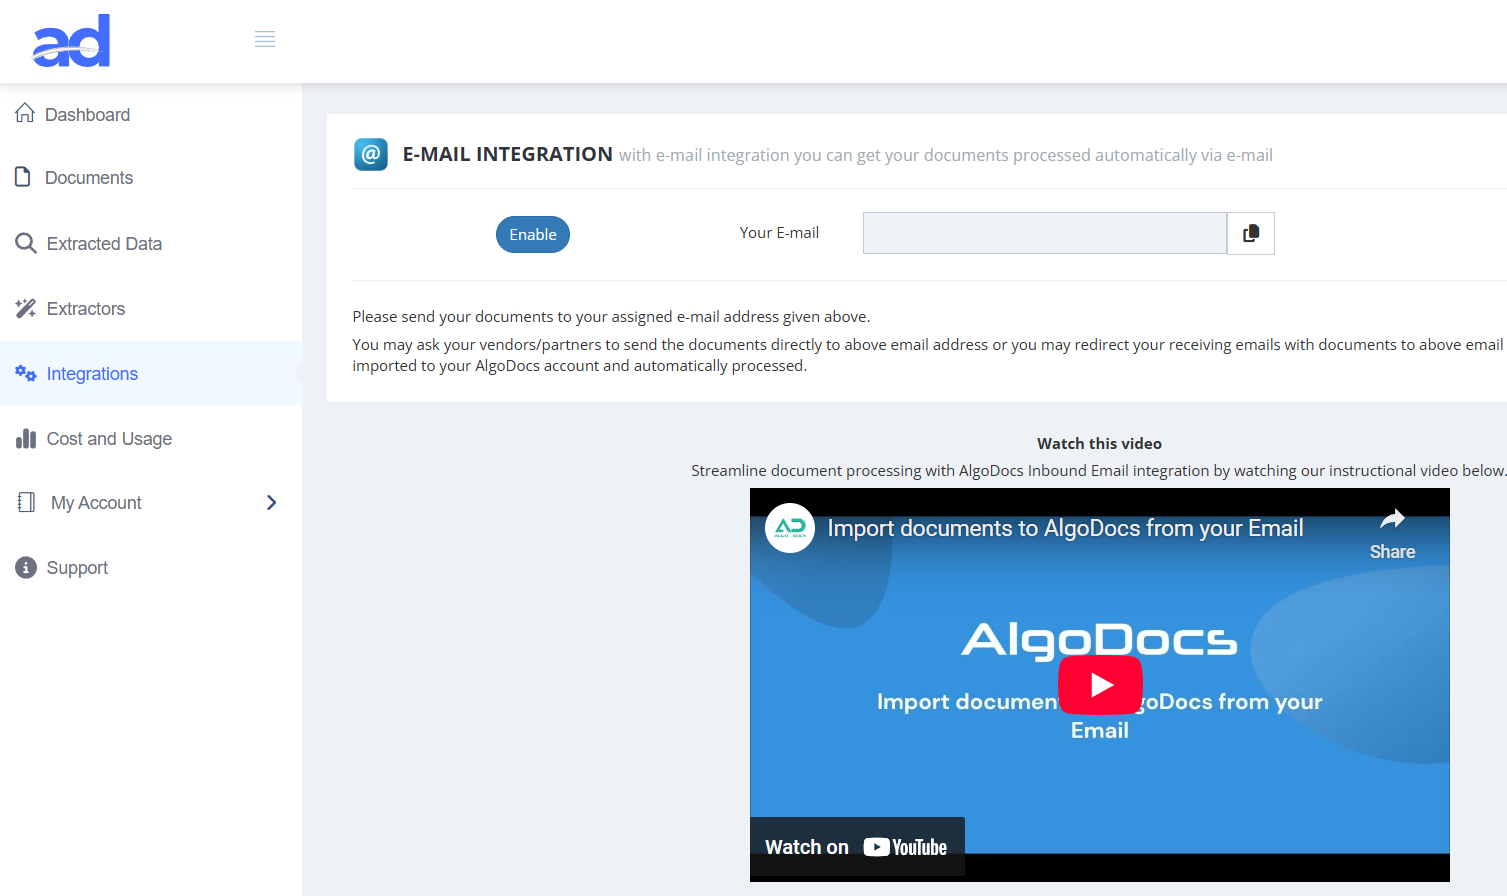
Task: Enable e-mail integration
Action: [x=532, y=234]
